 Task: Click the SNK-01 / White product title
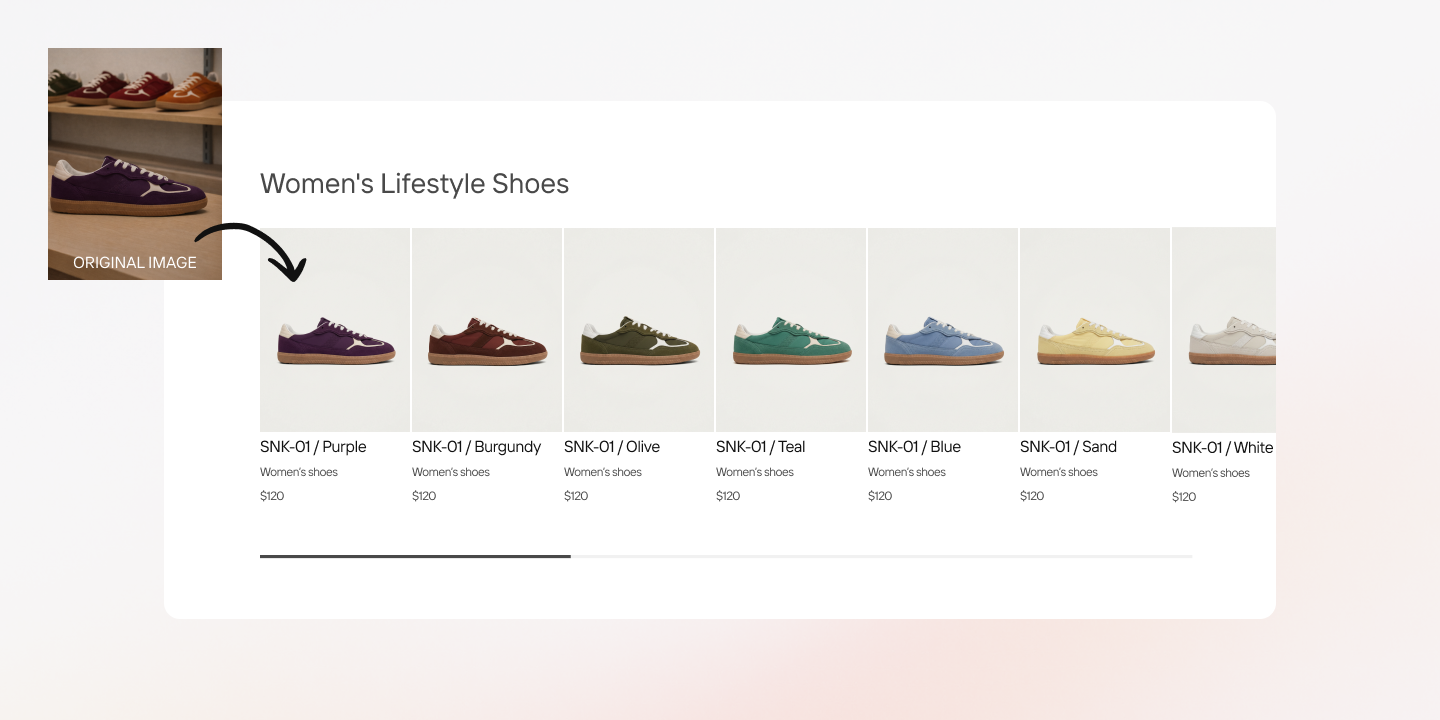pyautogui.click(x=1222, y=448)
